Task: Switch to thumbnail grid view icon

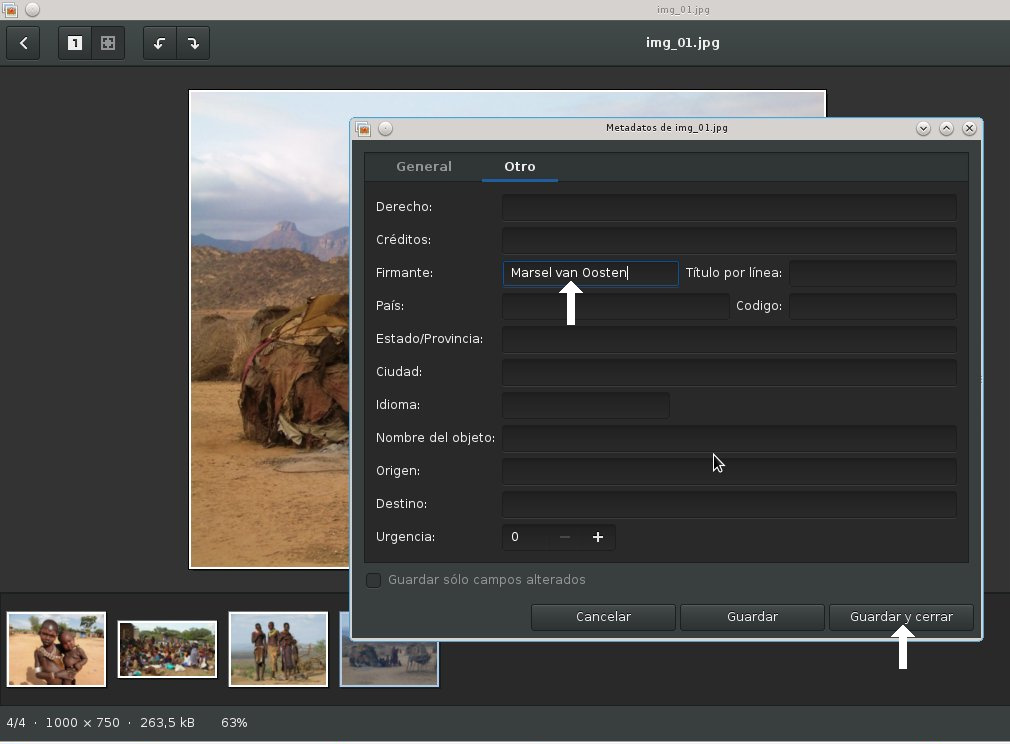Action: [108, 43]
